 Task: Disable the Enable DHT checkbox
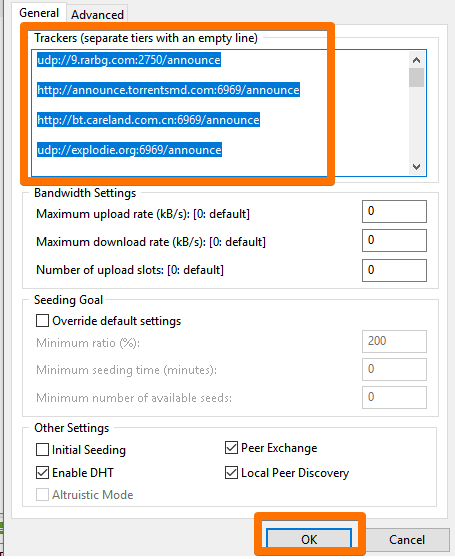tap(42, 472)
